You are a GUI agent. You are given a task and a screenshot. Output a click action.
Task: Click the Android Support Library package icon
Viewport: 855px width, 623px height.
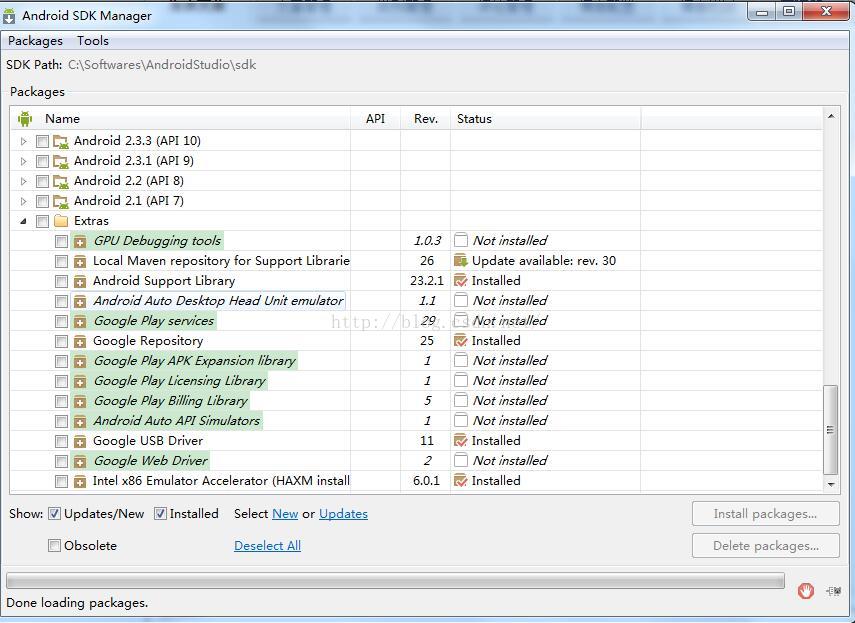pos(80,281)
